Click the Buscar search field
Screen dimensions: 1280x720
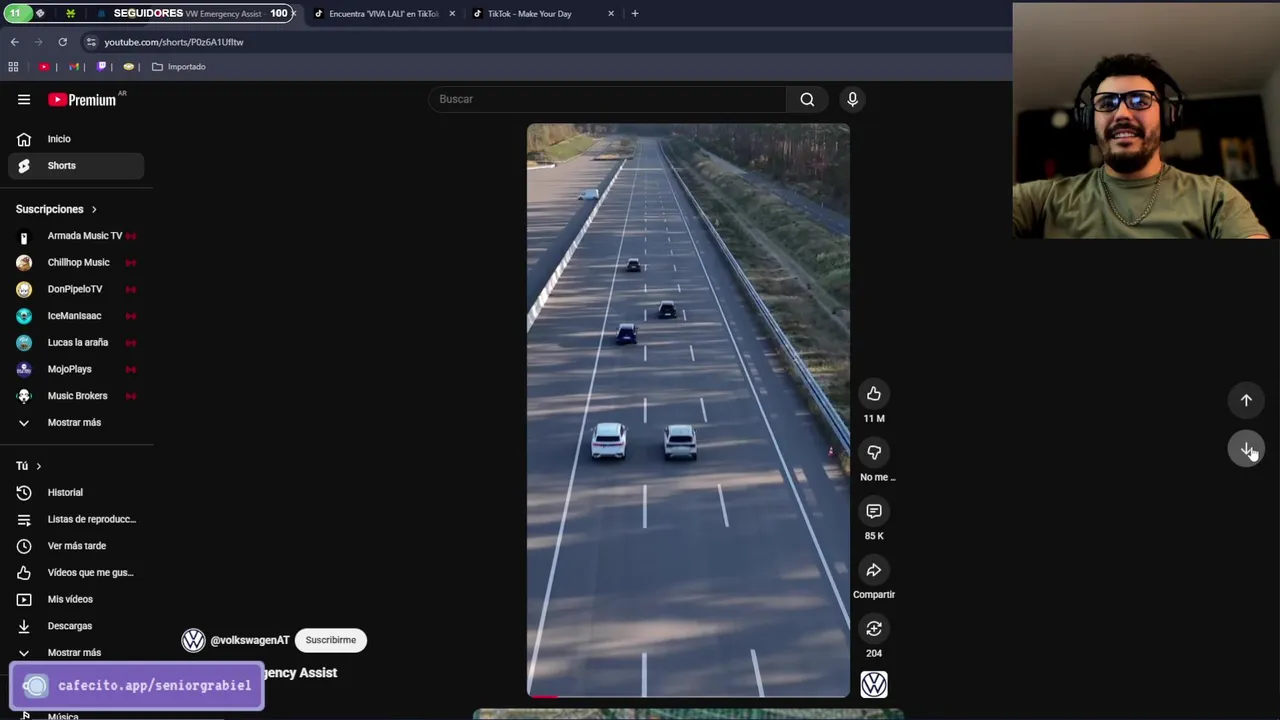[607, 99]
